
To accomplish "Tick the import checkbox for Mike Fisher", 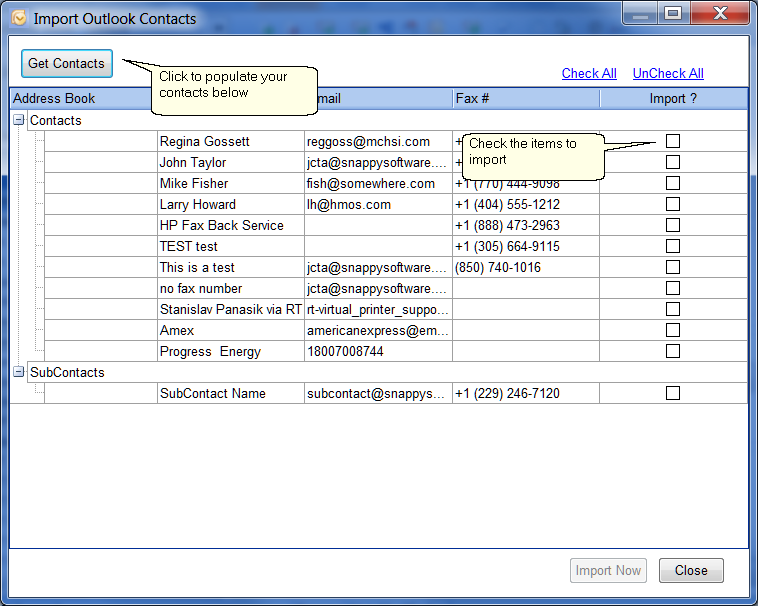I will pyautogui.click(x=673, y=183).
